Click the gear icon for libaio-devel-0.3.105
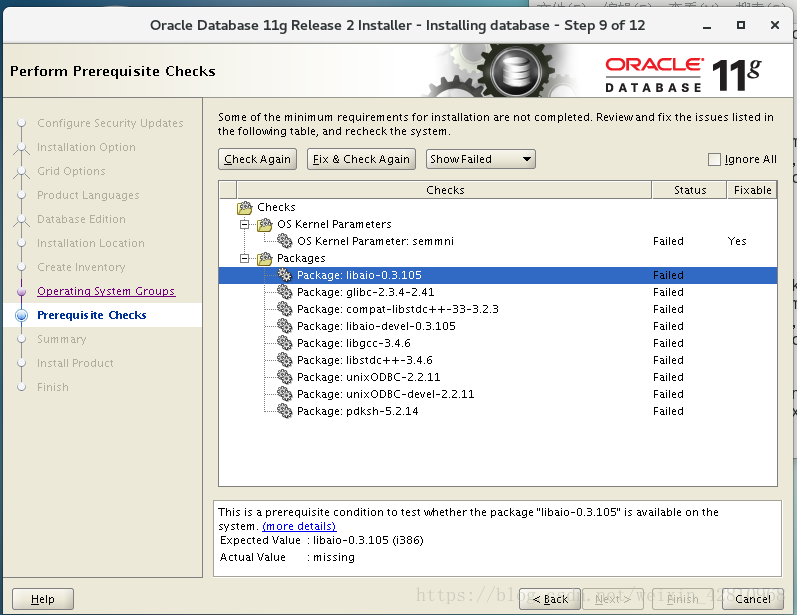This screenshot has height=615, width=797. click(285, 326)
